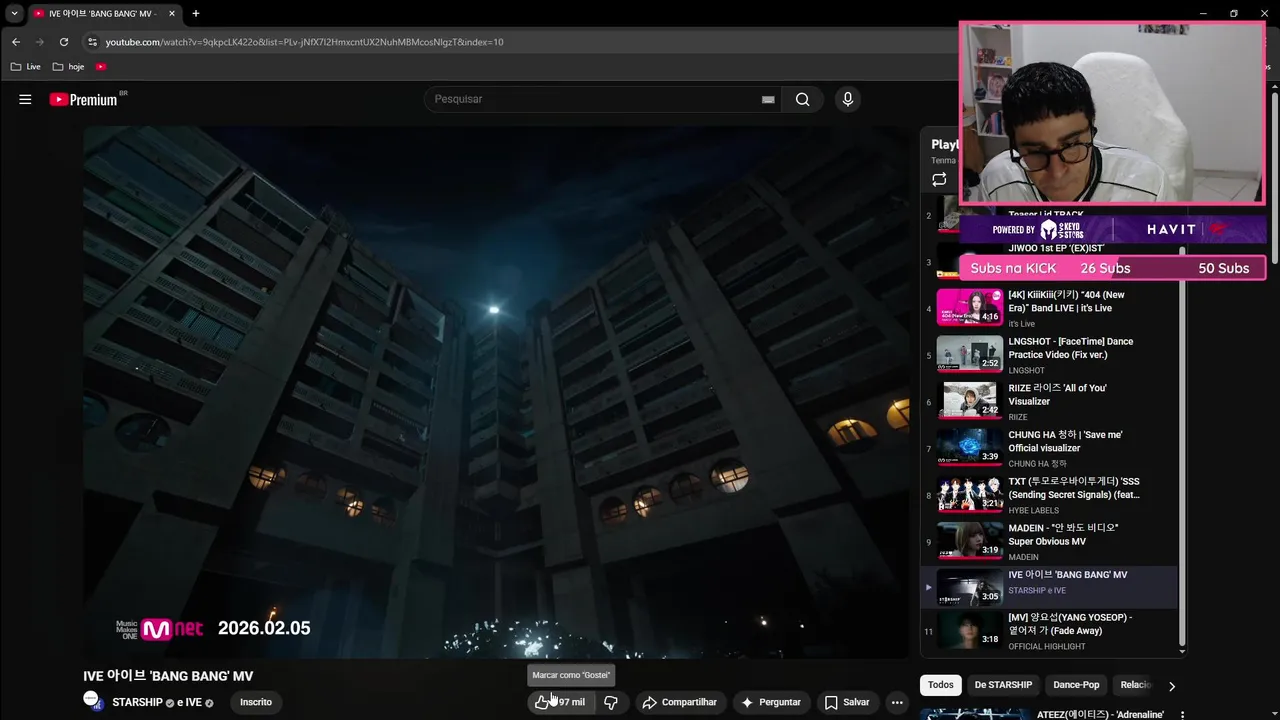Viewport: 1280px width, 720px height.
Task: Activate voice search microphone
Action: click(x=848, y=99)
